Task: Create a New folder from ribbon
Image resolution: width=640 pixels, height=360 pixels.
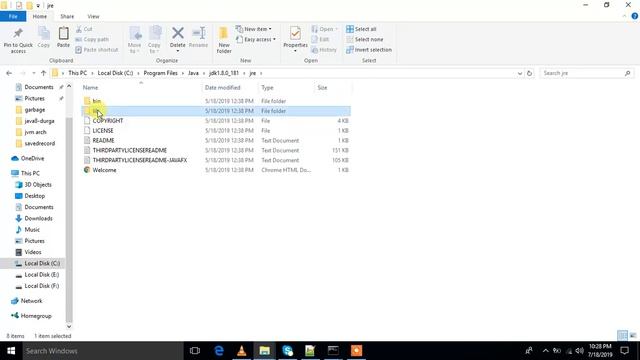Action: coord(224,40)
